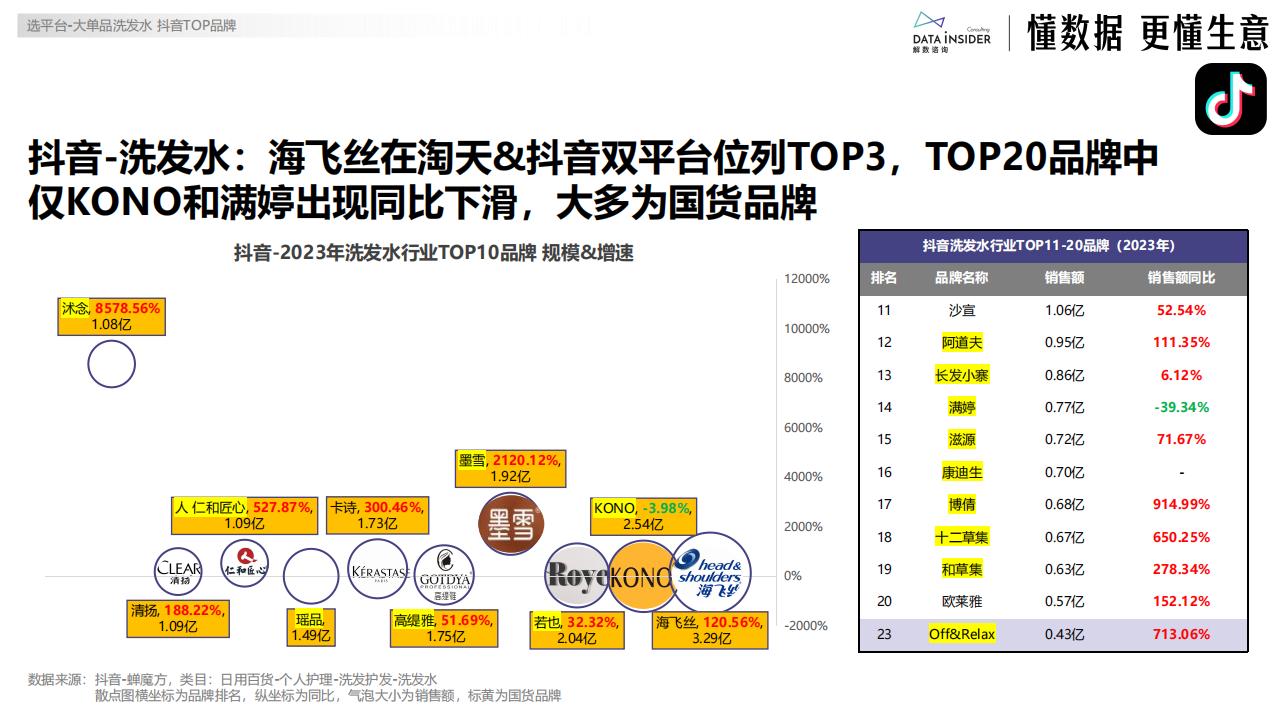Click the TikTok (Douyin) logo icon
This screenshot has height=720, width=1280.
coord(1230,98)
